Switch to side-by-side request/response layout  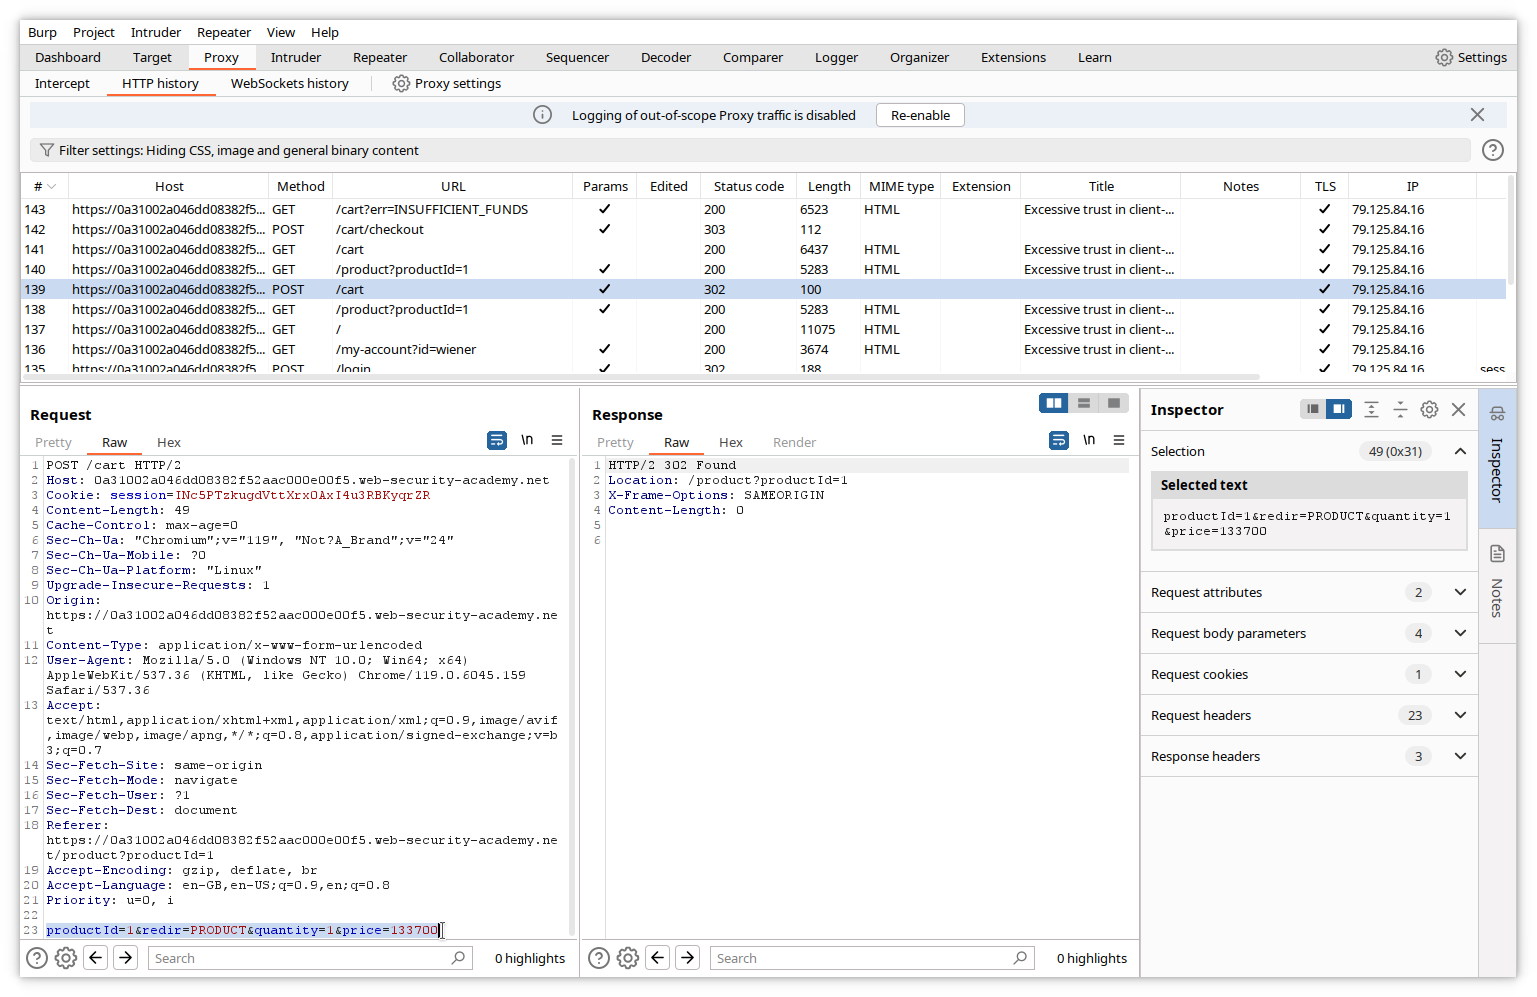1053,403
